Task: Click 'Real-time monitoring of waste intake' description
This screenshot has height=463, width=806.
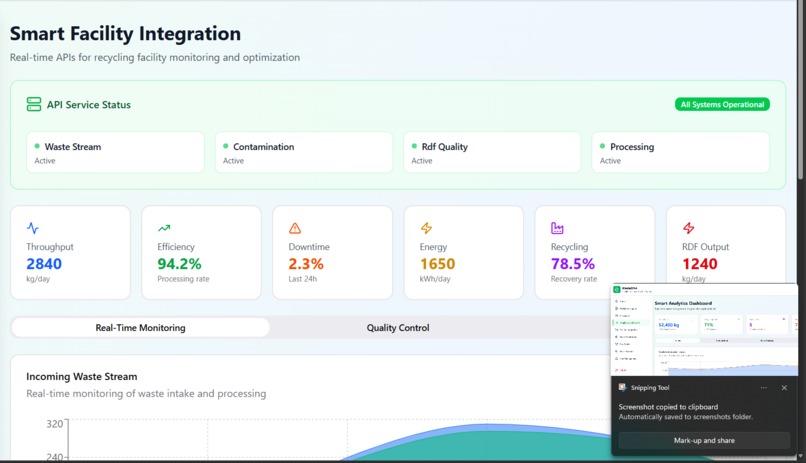Action: pos(146,393)
